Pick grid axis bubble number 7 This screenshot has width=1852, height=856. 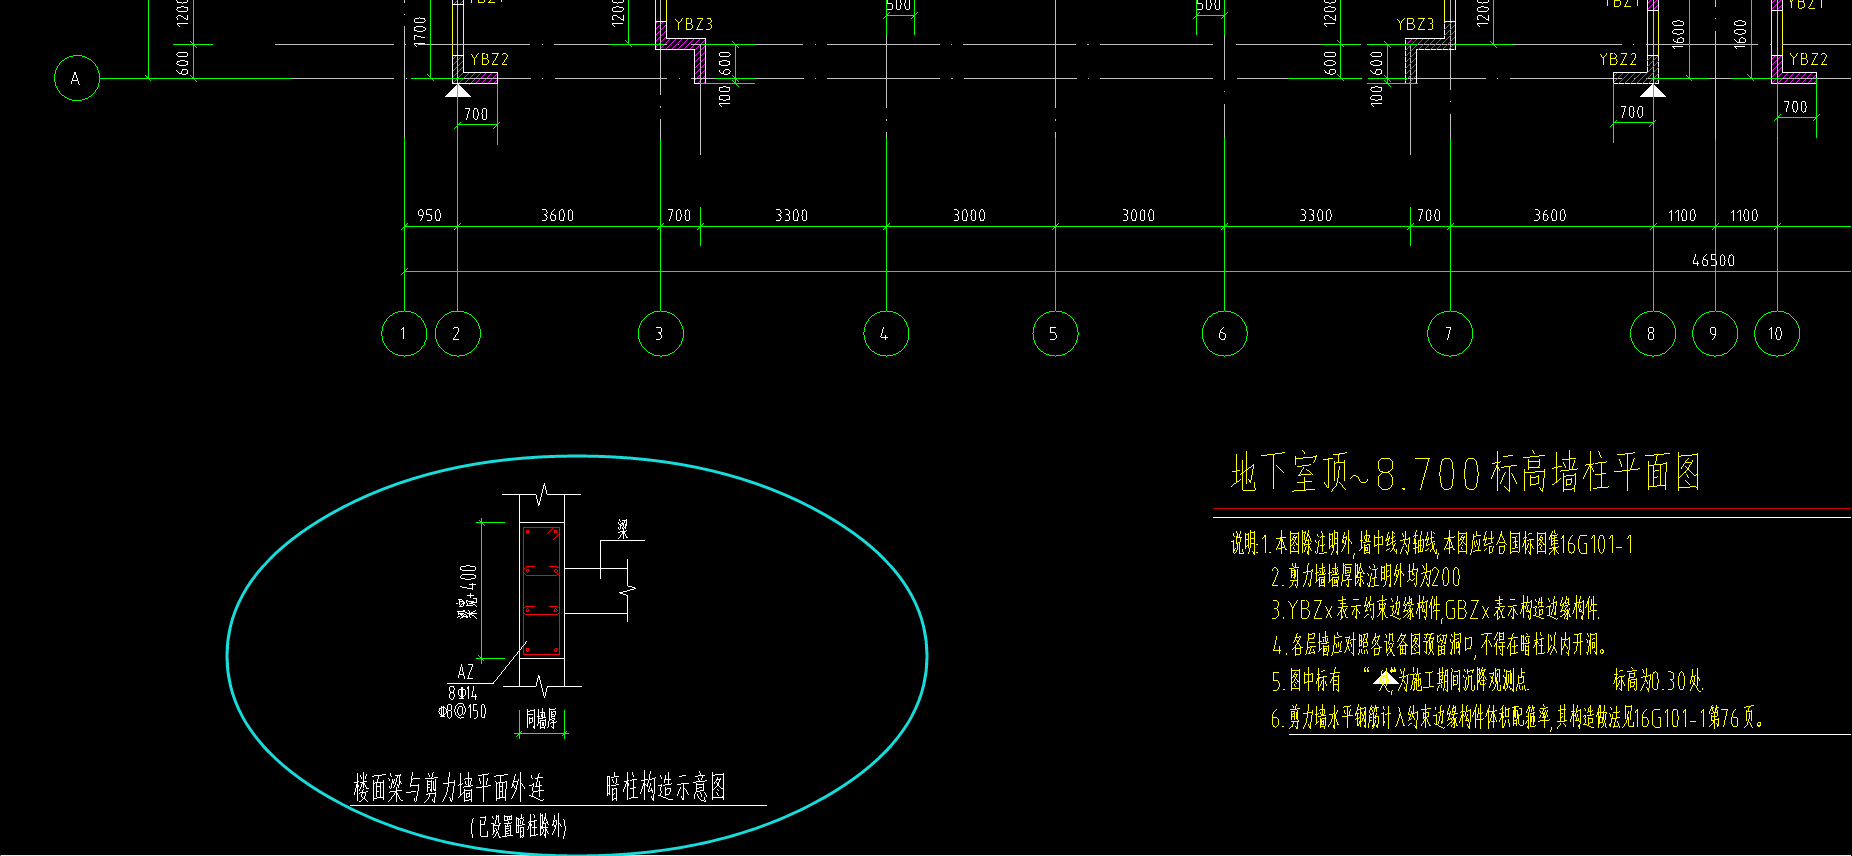coord(1450,334)
